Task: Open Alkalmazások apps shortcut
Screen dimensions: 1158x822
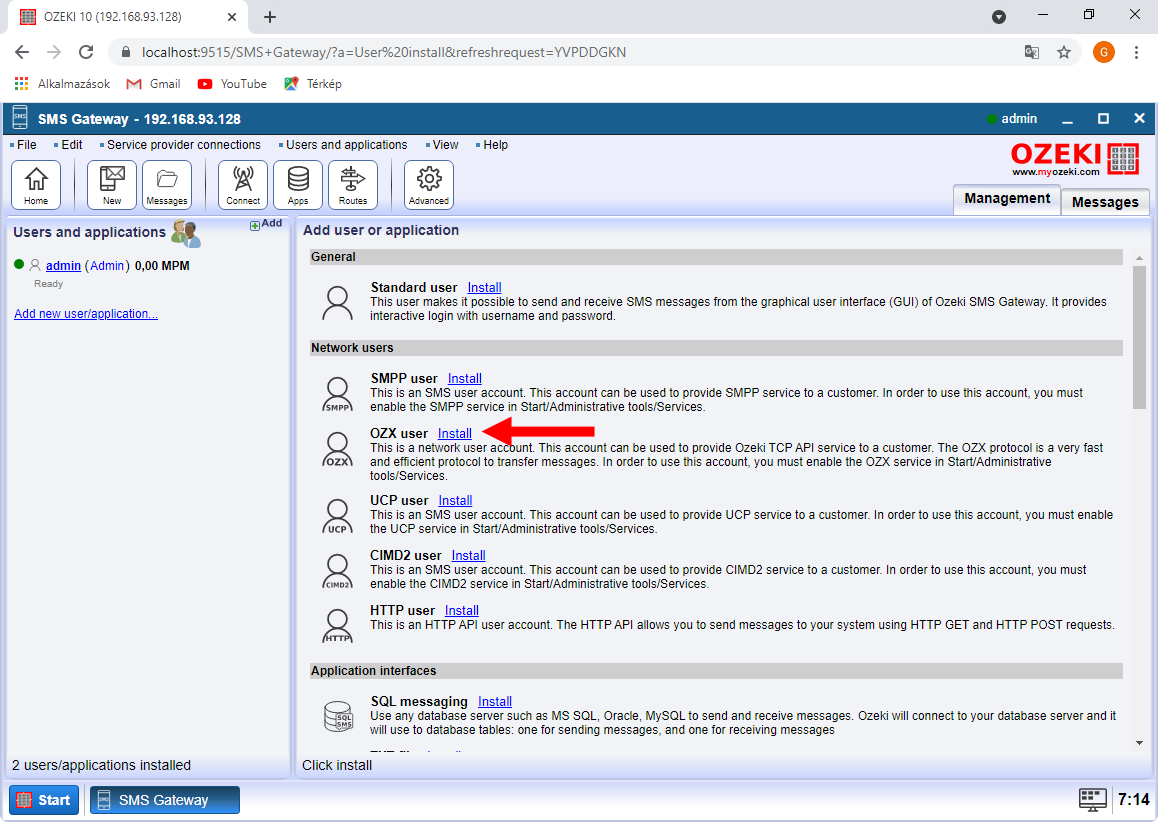Action: pos(62,84)
